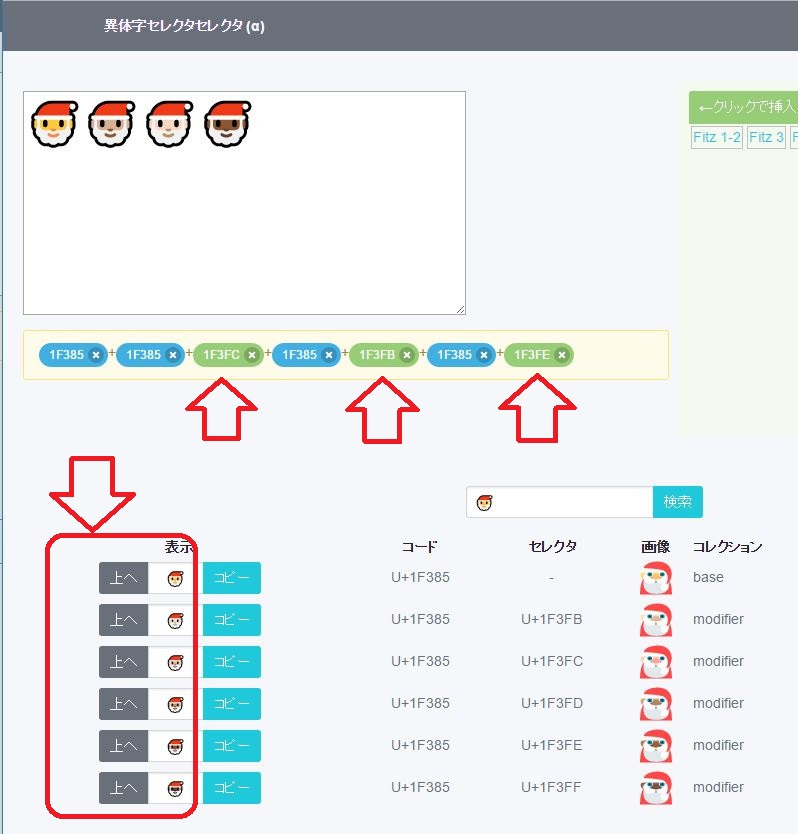Click 上へ for the U+1F3FE selector row
The width and height of the screenshot is (798, 834).
pyautogui.click(x=123, y=746)
